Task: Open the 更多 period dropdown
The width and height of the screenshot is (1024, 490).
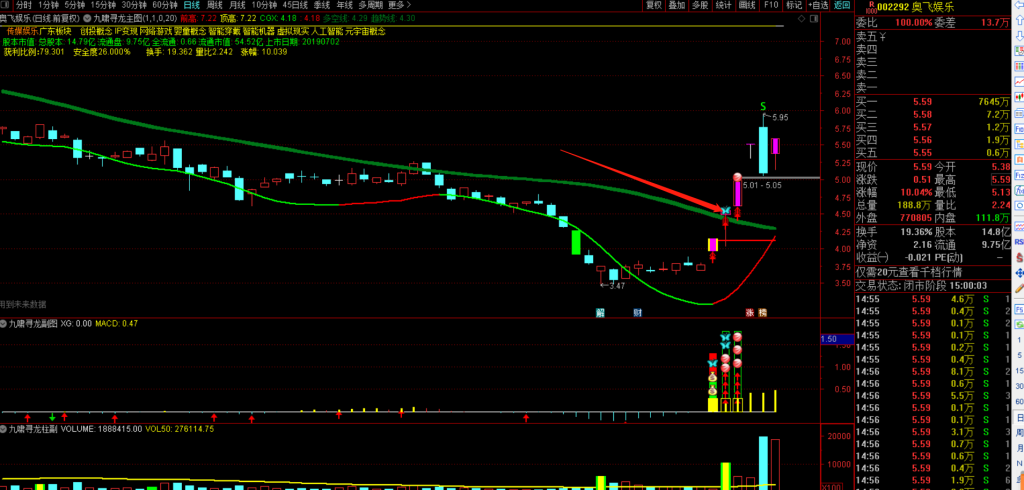Action: tap(395, 5)
